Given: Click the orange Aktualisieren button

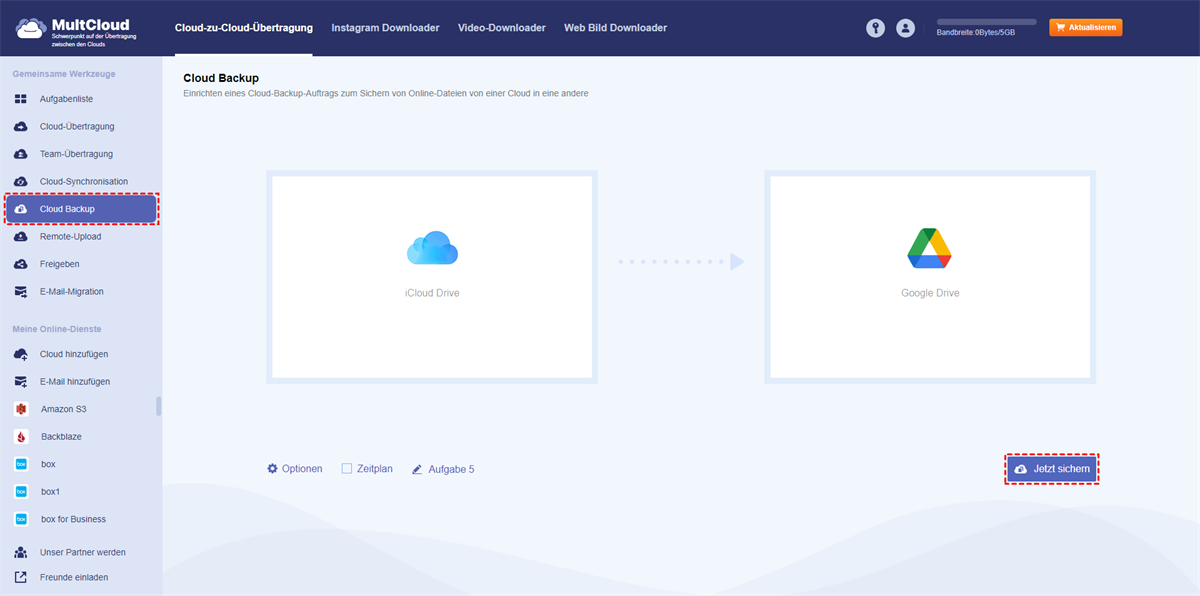Looking at the screenshot, I should (x=1085, y=28).
